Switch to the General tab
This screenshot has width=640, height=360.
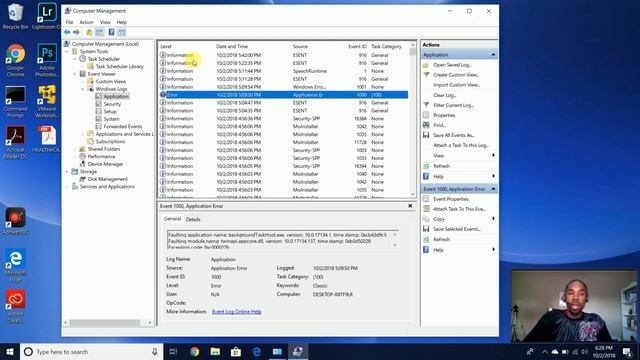tap(172, 219)
